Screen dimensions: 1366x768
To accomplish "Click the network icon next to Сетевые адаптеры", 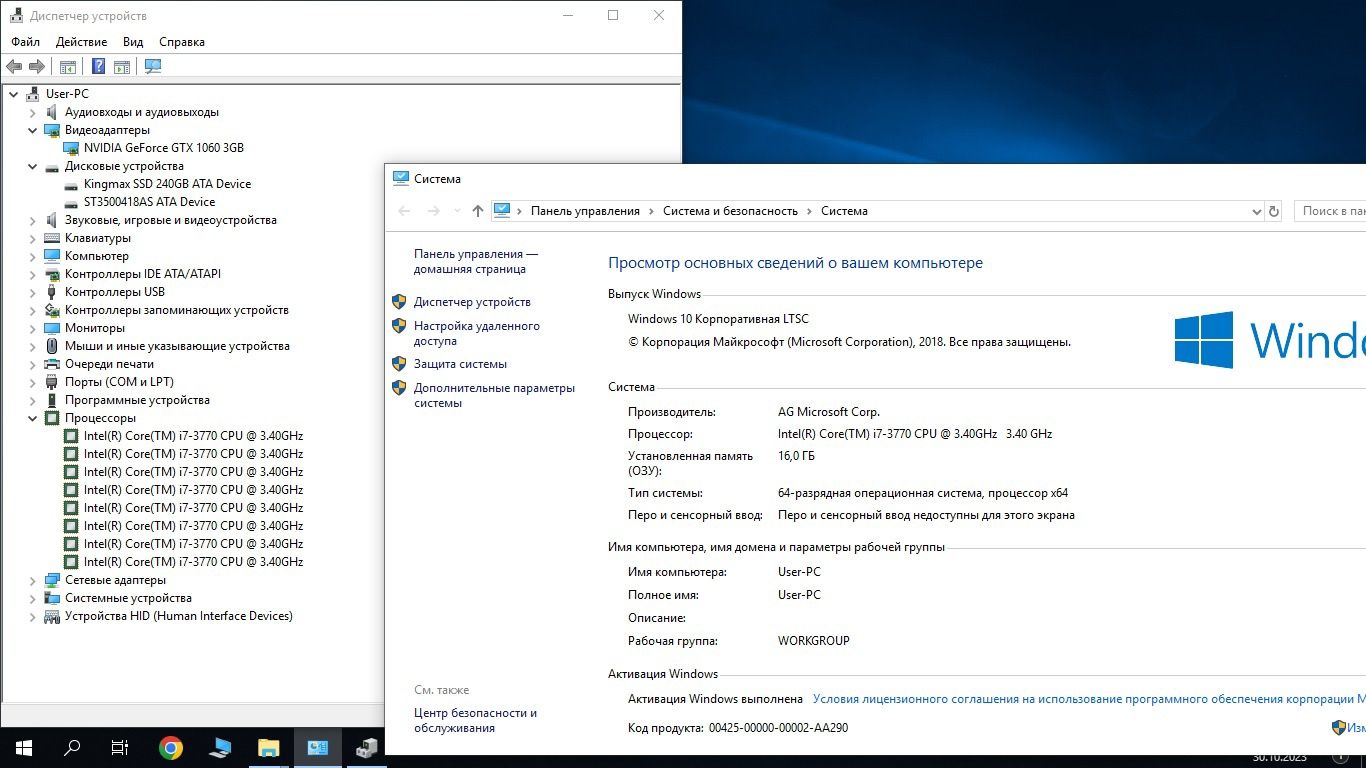I will pyautogui.click(x=52, y=580).
